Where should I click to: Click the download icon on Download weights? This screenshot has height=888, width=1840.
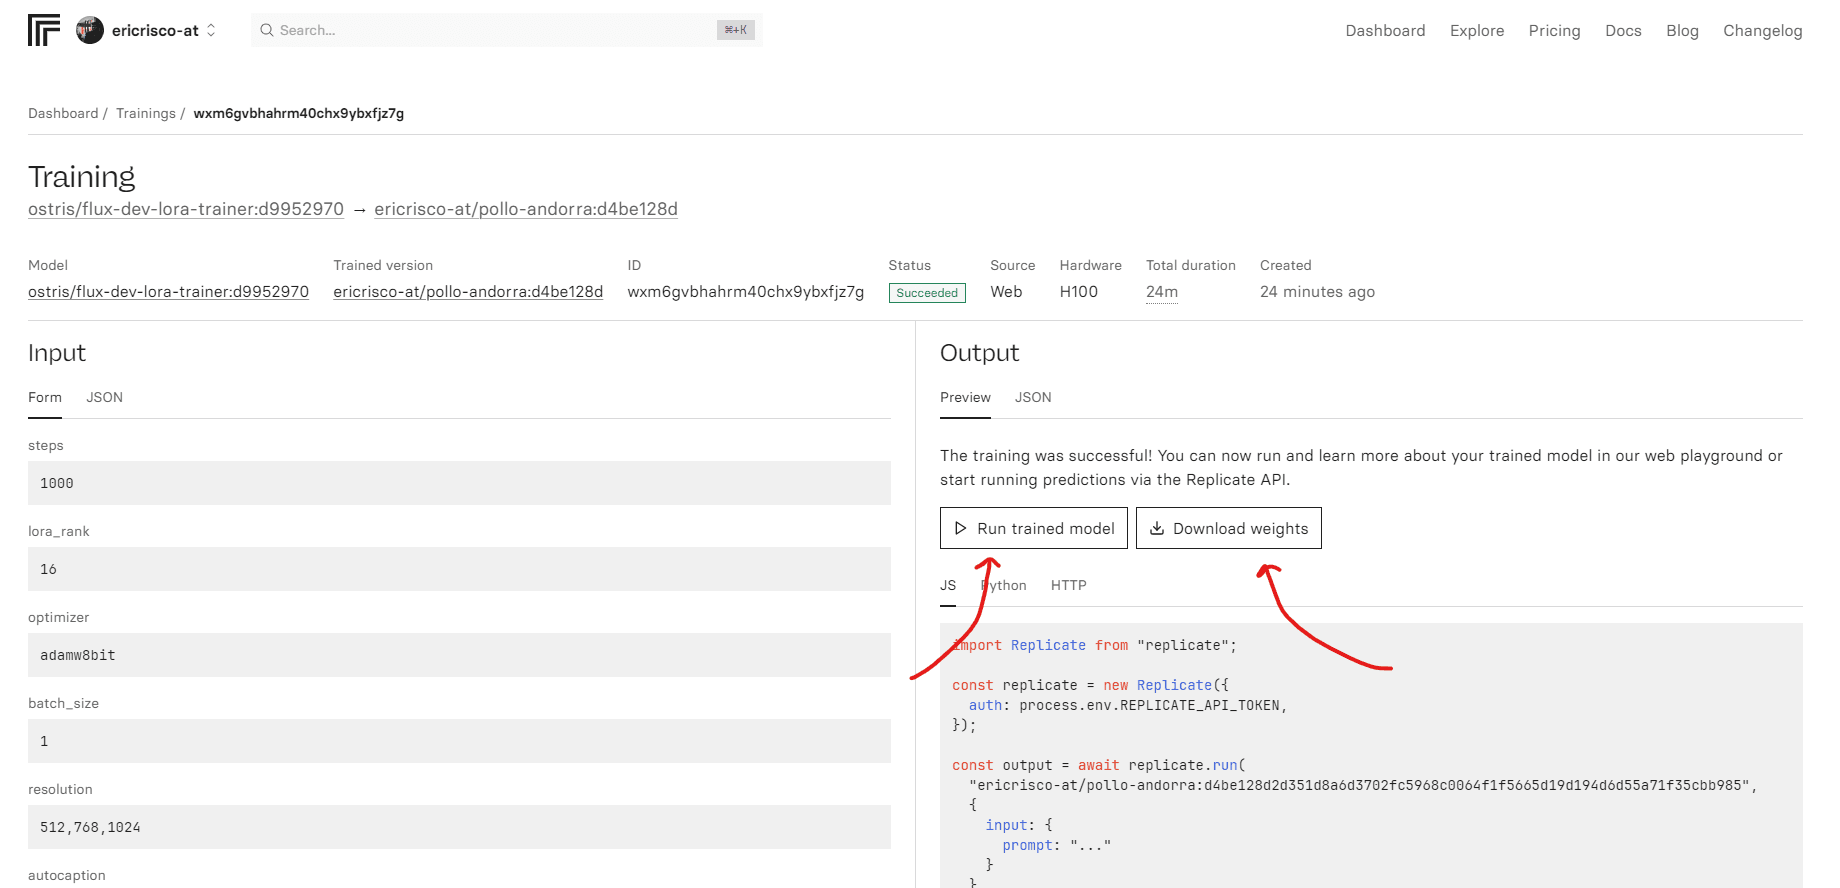(1157, 528)
